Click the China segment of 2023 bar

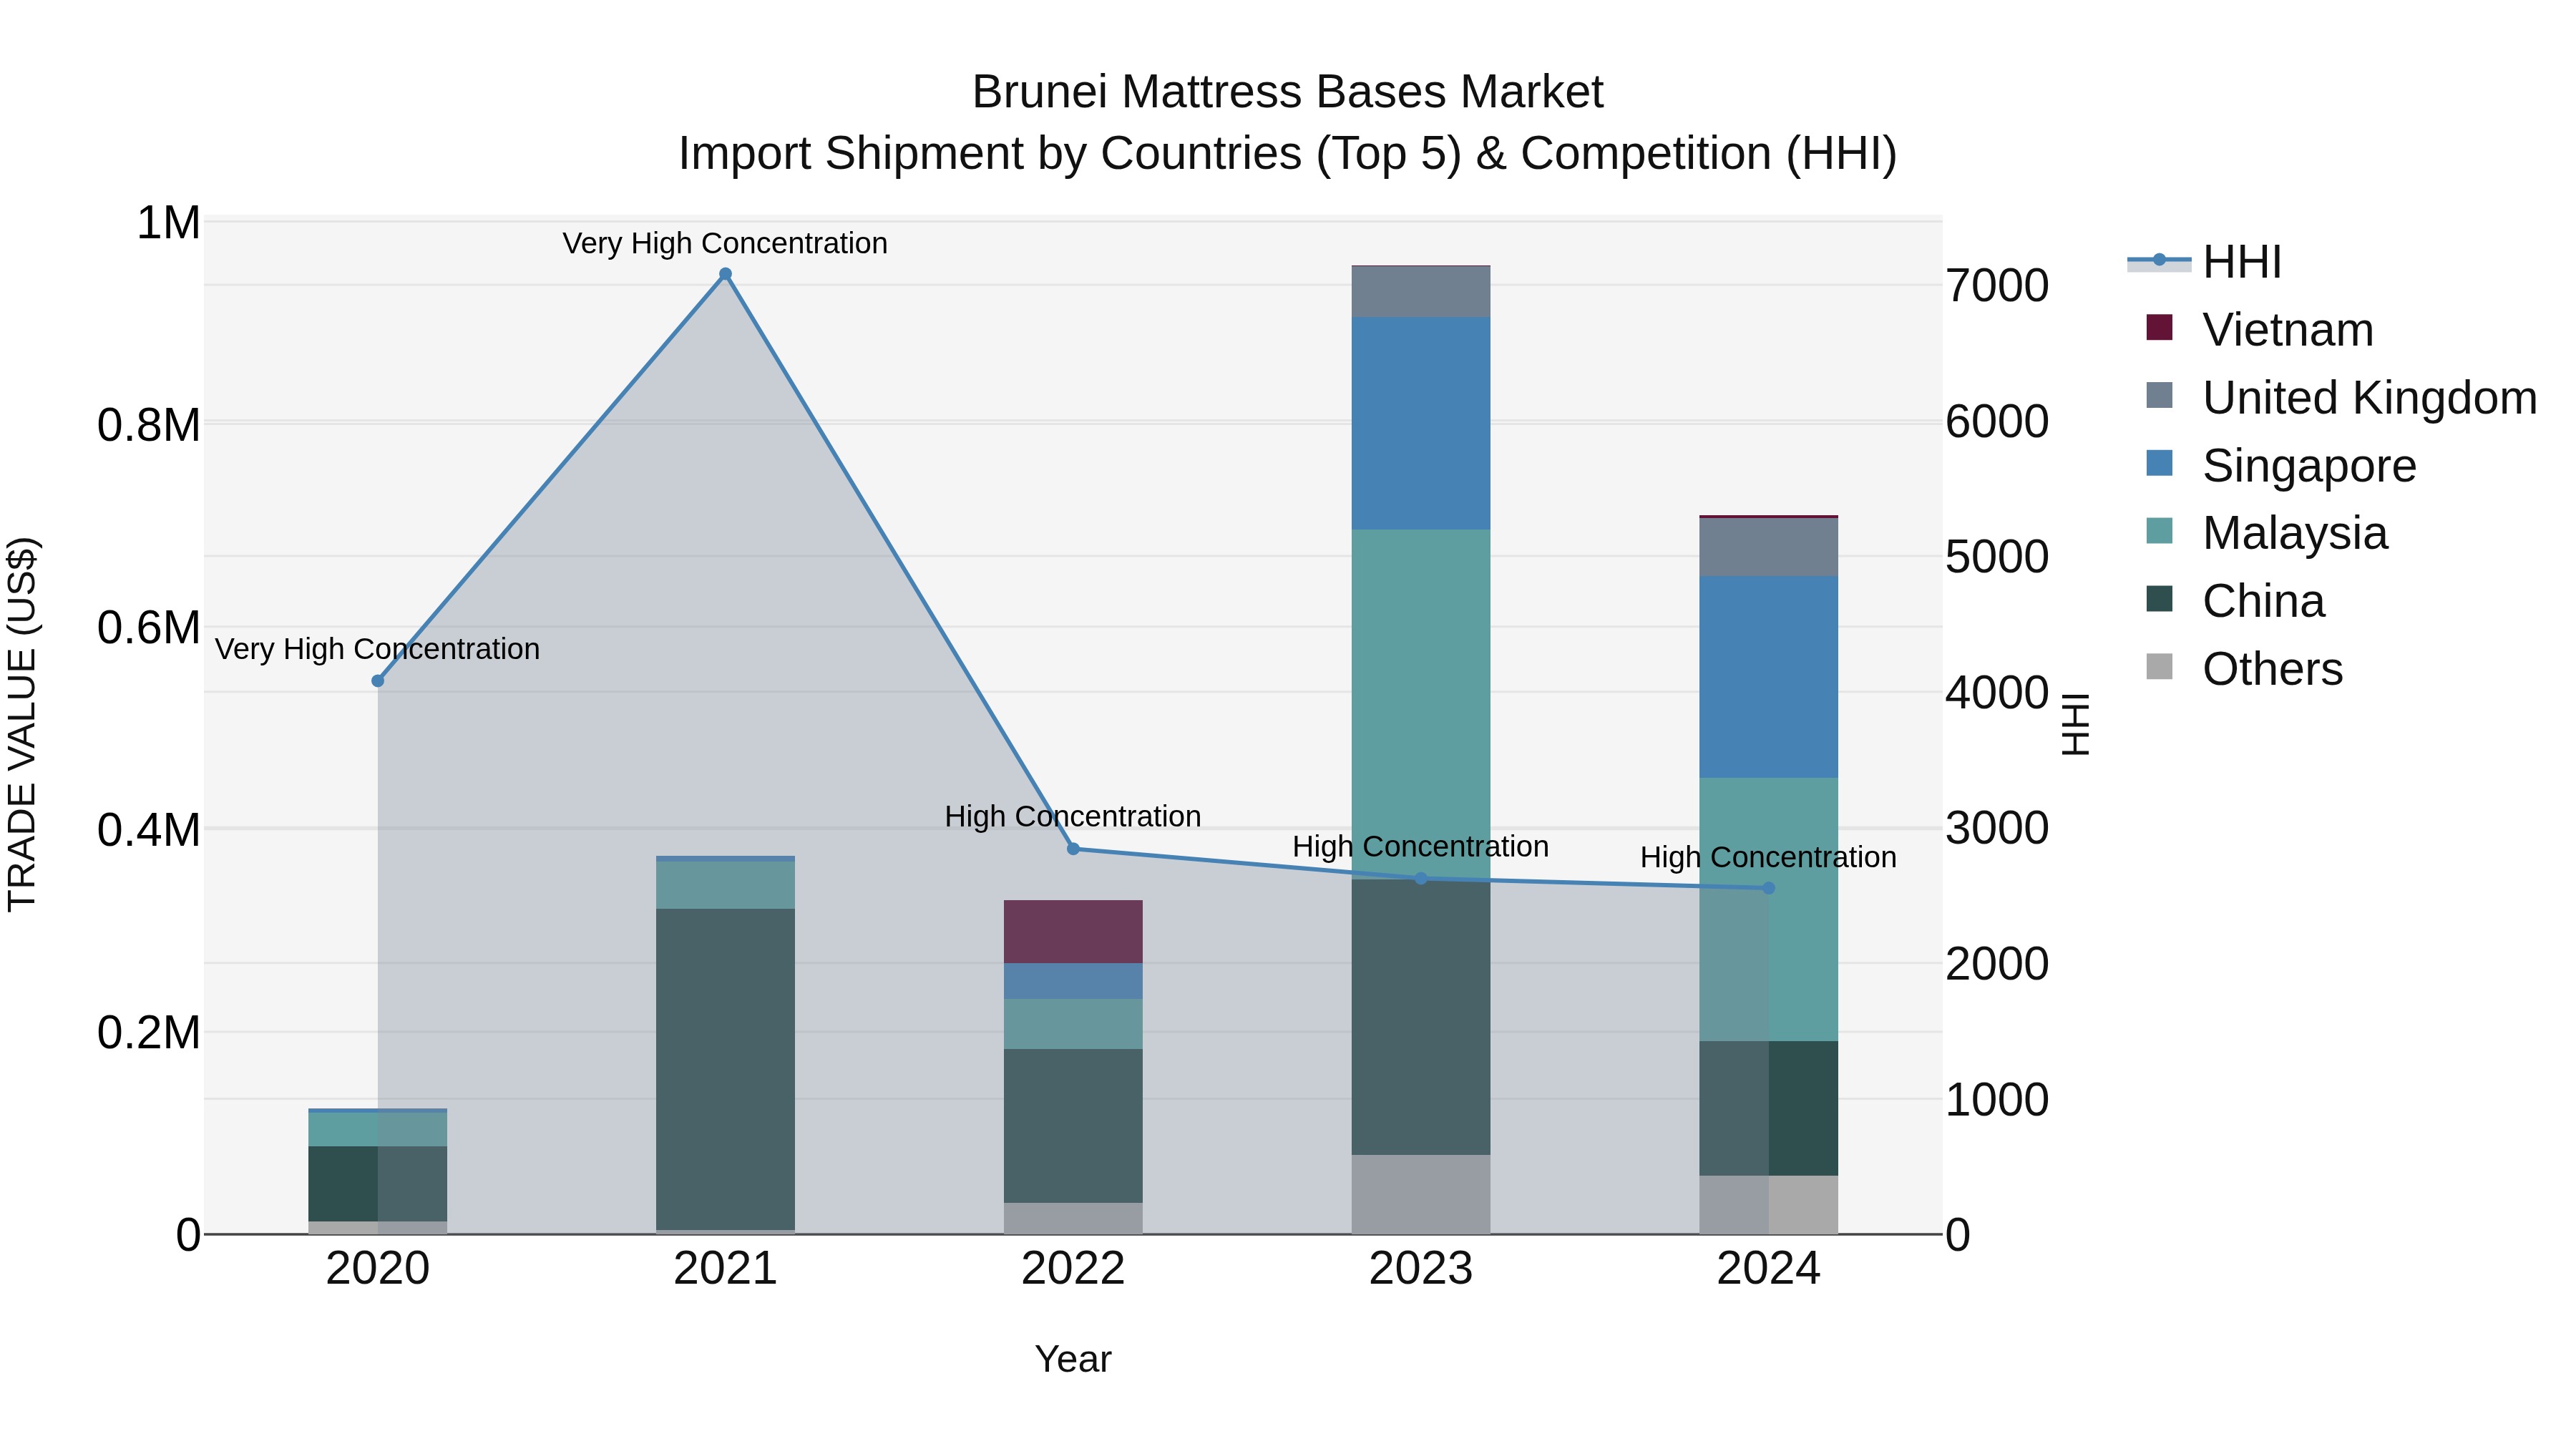pos(1421,1017)
